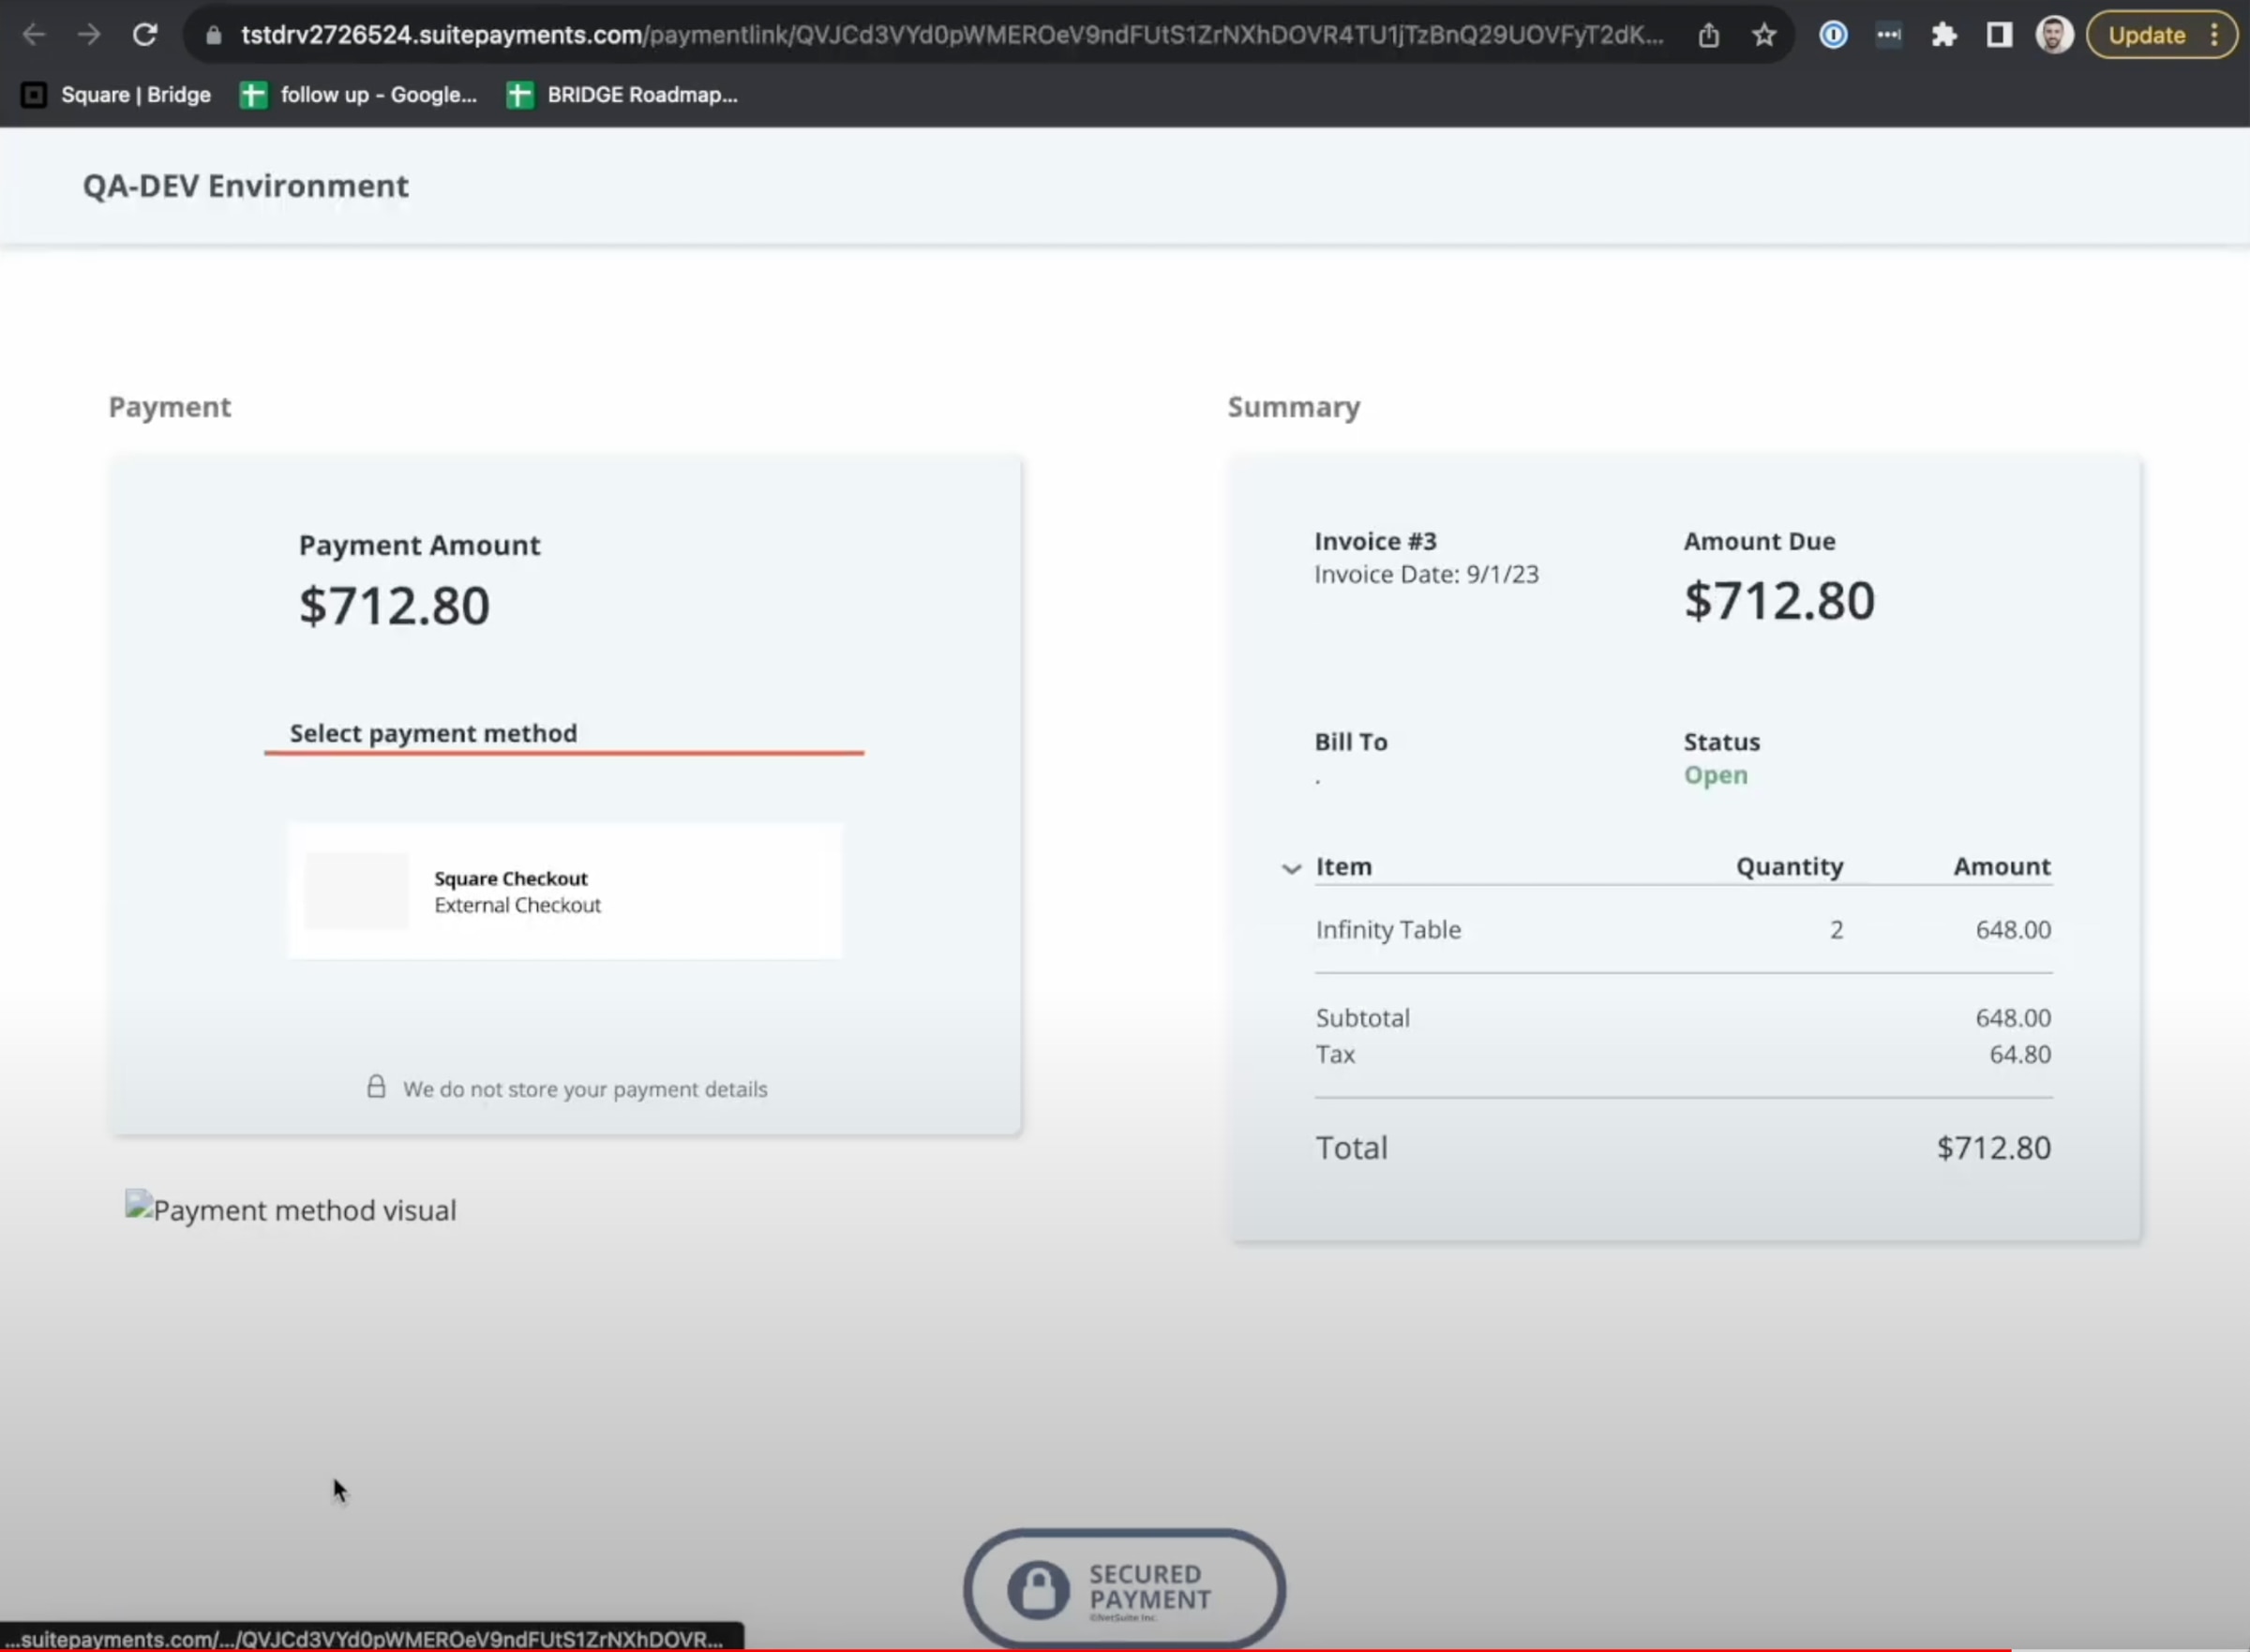Toggle the browser side panel icon
The height and width of the screenshot is (1652, 2250).
[x=1999, y=35]
